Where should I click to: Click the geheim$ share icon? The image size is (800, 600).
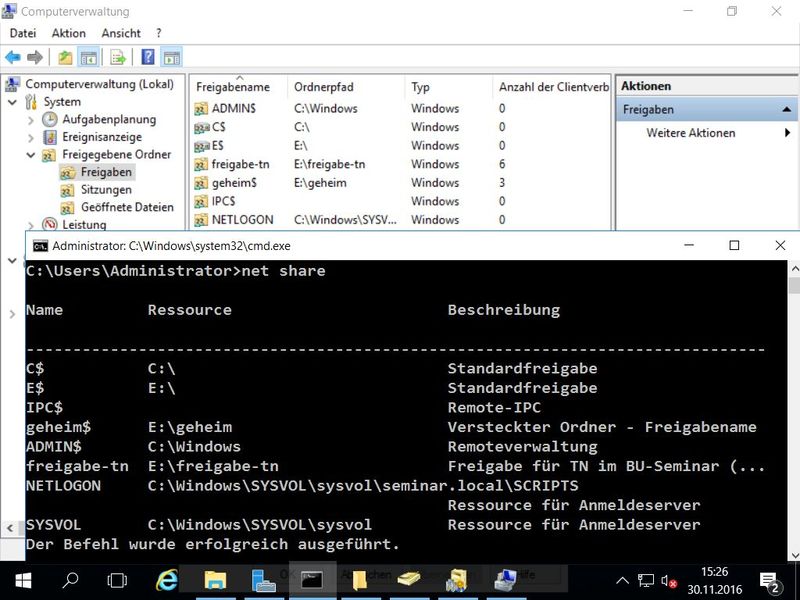pyautogui.click(x=201, y=183)
